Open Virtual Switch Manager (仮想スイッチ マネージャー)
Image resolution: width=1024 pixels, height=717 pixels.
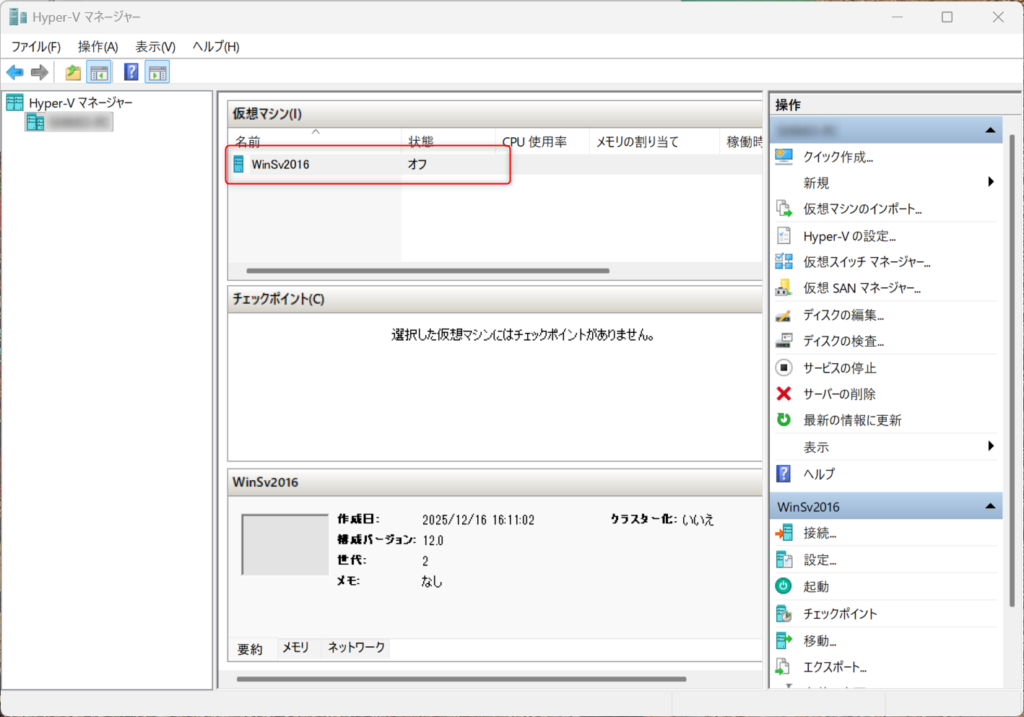[866, 262]
